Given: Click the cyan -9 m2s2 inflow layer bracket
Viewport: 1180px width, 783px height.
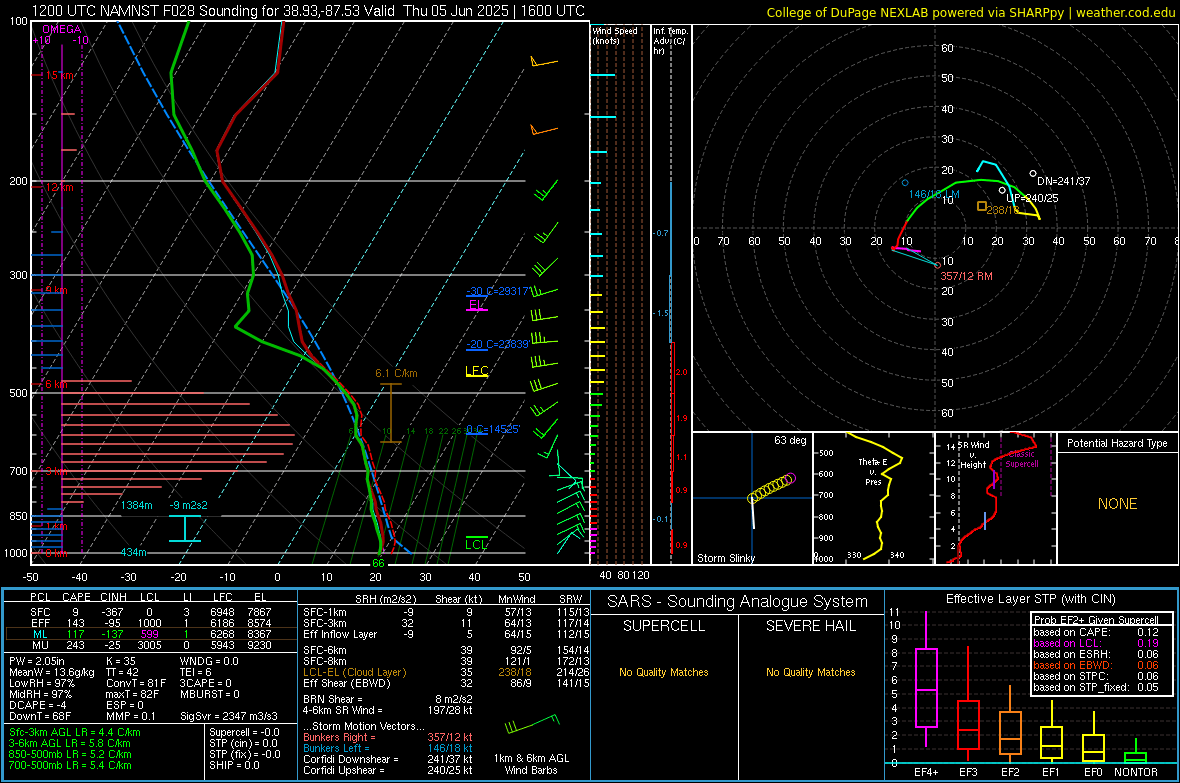Looking at the screenshot, I should tap(184, 529).
